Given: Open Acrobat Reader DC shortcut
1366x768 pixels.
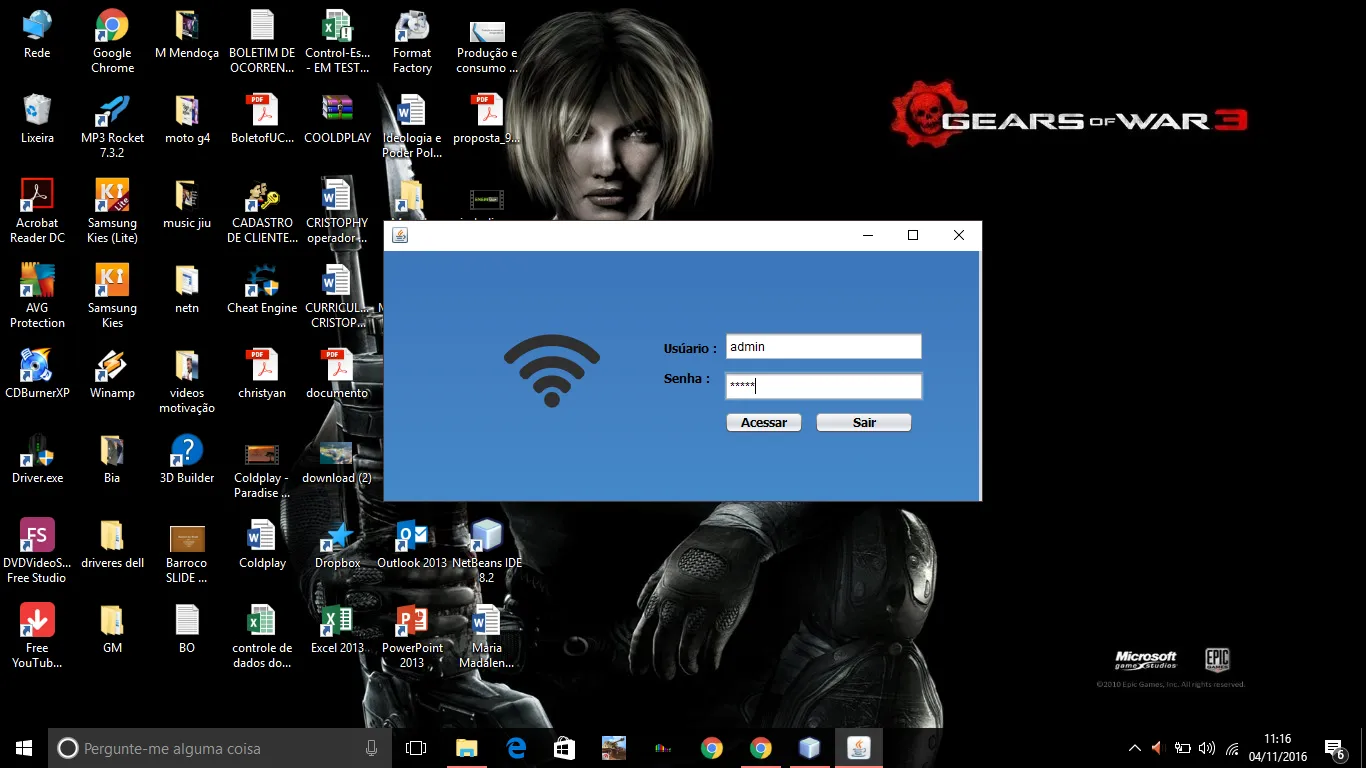Looking at the screenshot, I should click(37, 210).
